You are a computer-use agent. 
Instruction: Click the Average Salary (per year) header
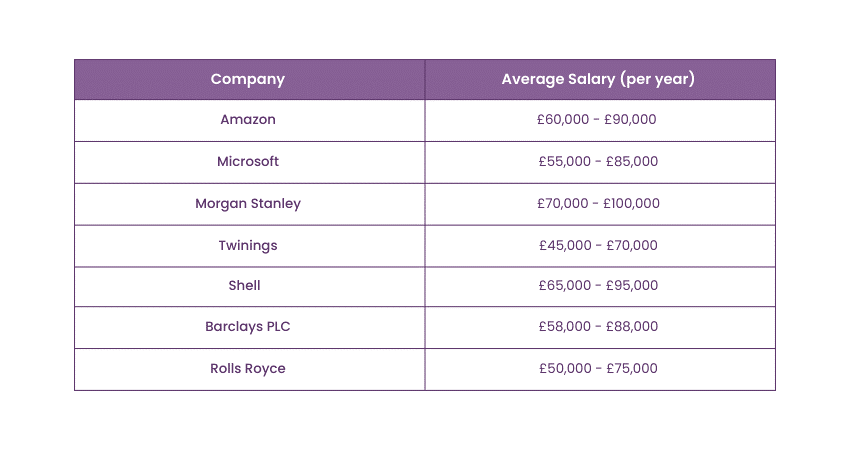click(x=598, y=80)
